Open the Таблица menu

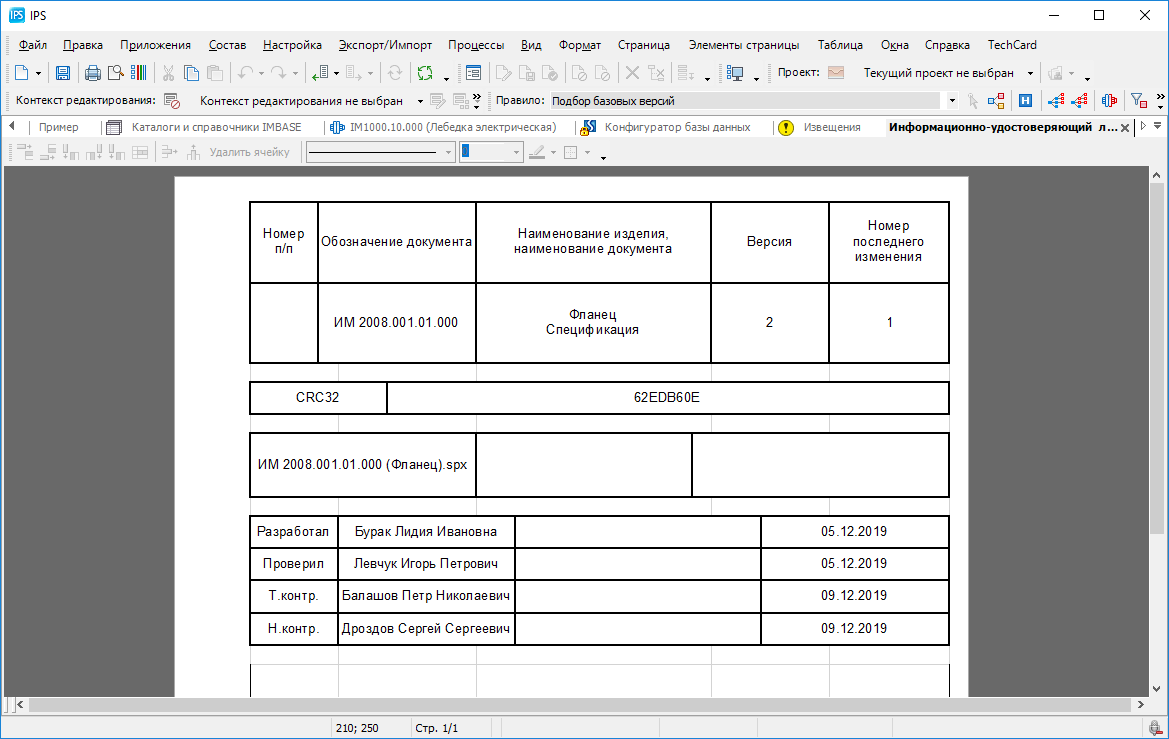pyautogui.click(x=840, y=45)
